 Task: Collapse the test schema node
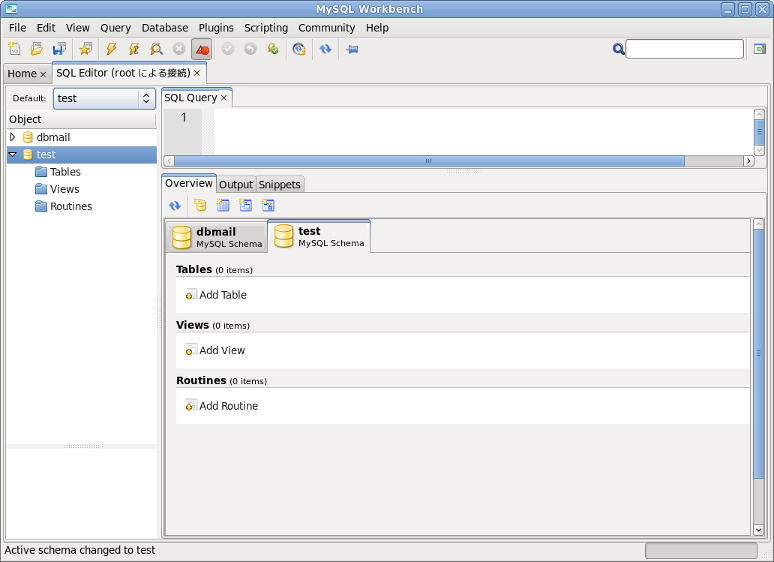pyautogui.click(x=13, y=154)
